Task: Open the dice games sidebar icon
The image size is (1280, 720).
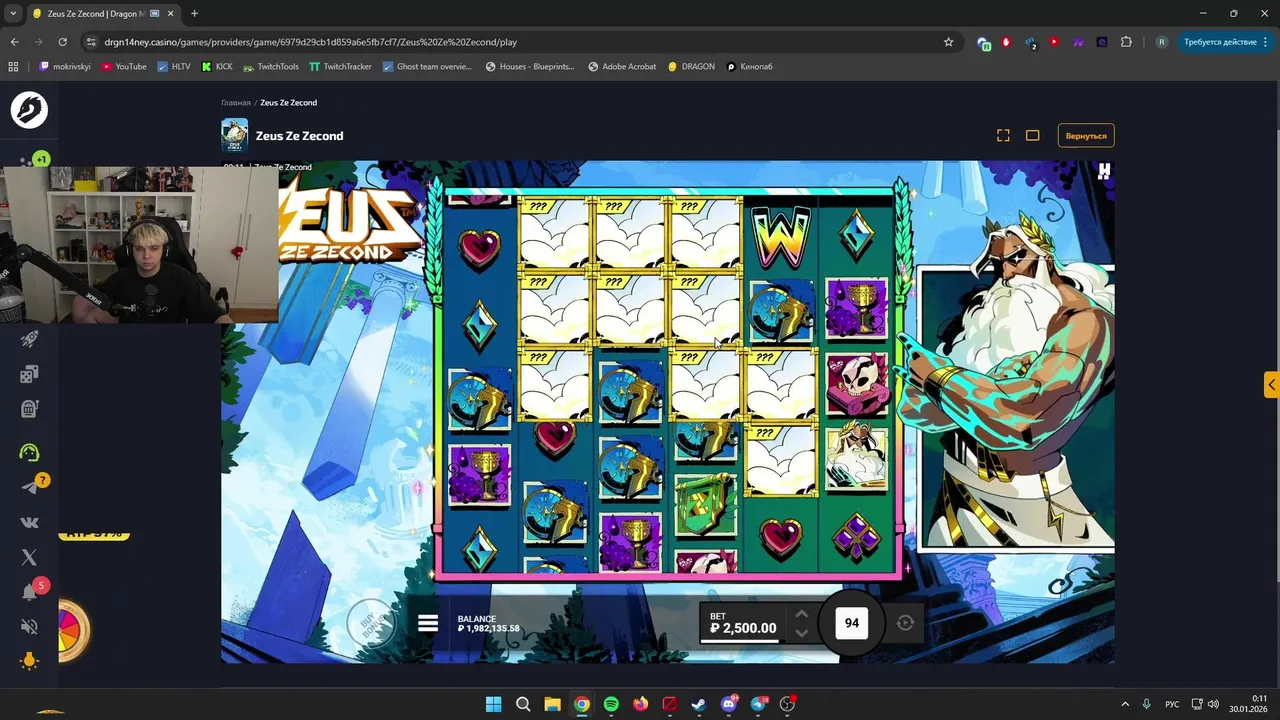Action: pyautogui.click(x=29, y=374)
